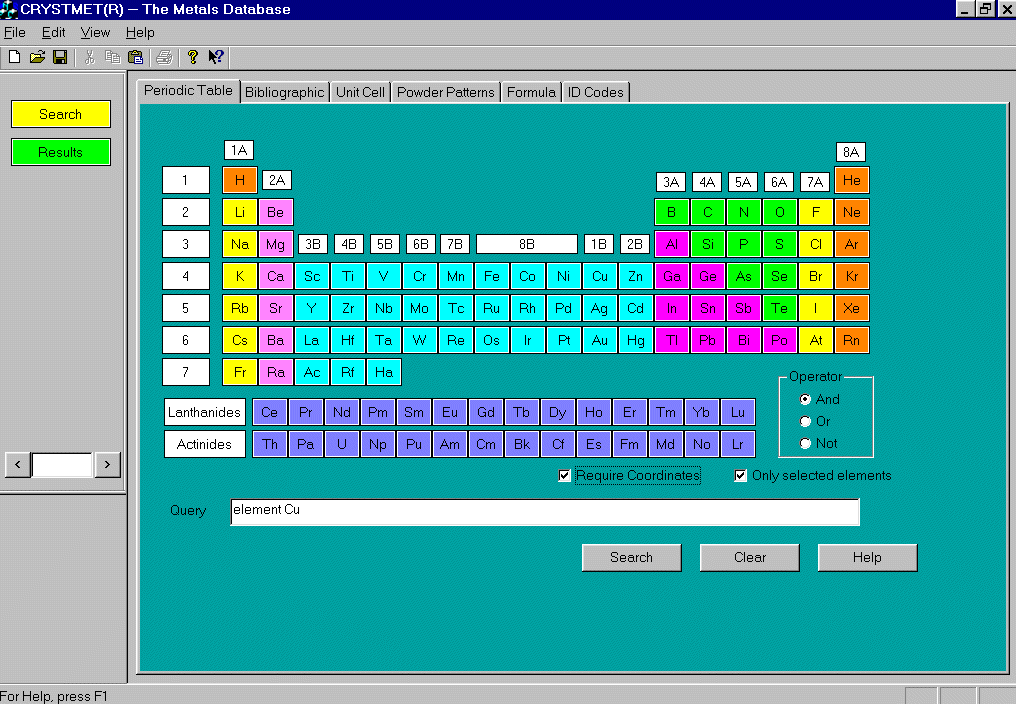Select the U actinide tile

point(341,444)
